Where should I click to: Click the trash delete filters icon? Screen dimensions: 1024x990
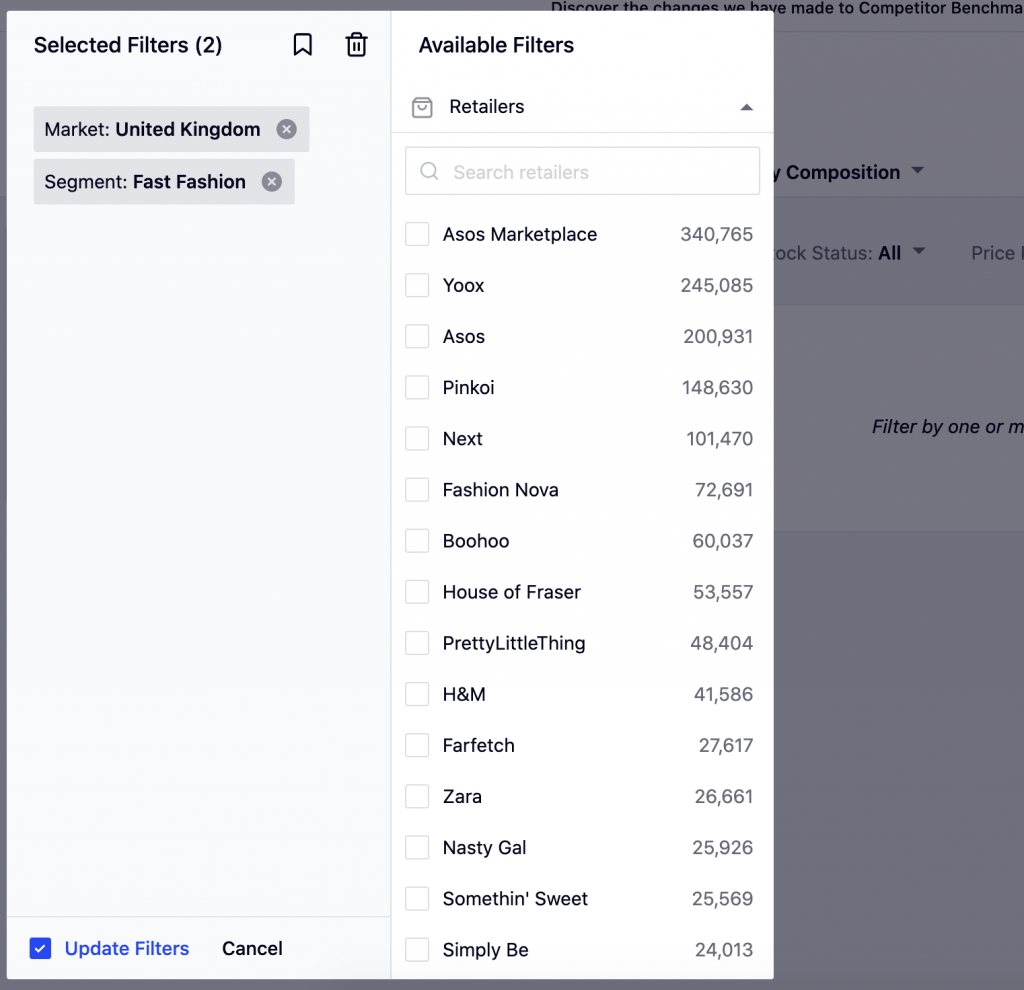pyautogui.click(x=356, y=45)
